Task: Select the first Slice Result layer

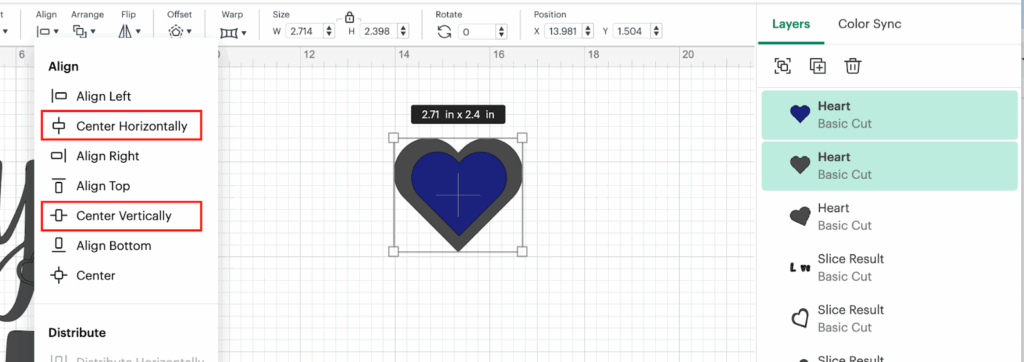Action: click(x=889, y=267)
